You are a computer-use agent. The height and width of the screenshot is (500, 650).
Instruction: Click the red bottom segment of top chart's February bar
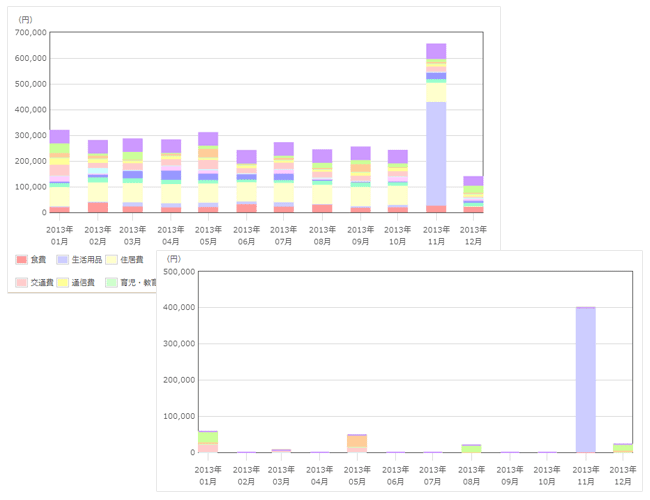[98, 207]
